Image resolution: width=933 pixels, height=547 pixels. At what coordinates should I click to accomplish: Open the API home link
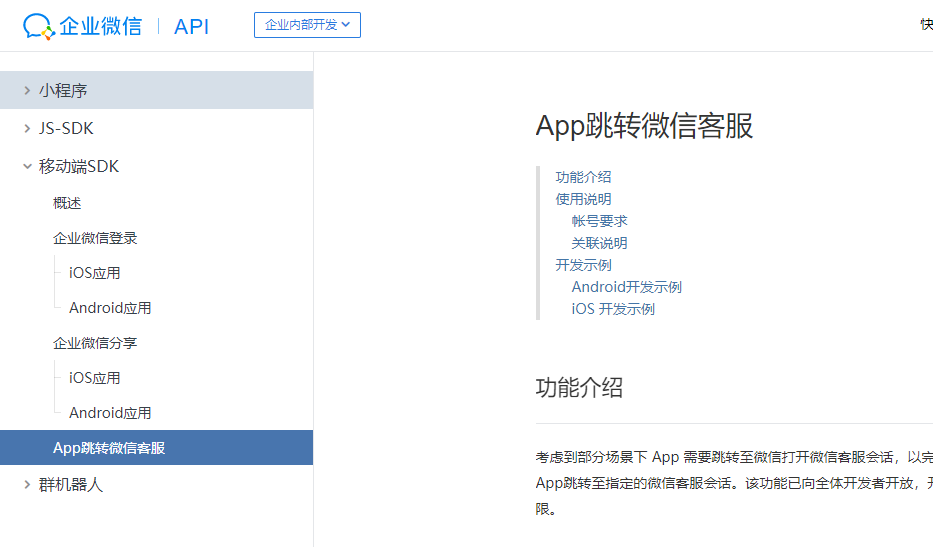click(x=192, y=27)
